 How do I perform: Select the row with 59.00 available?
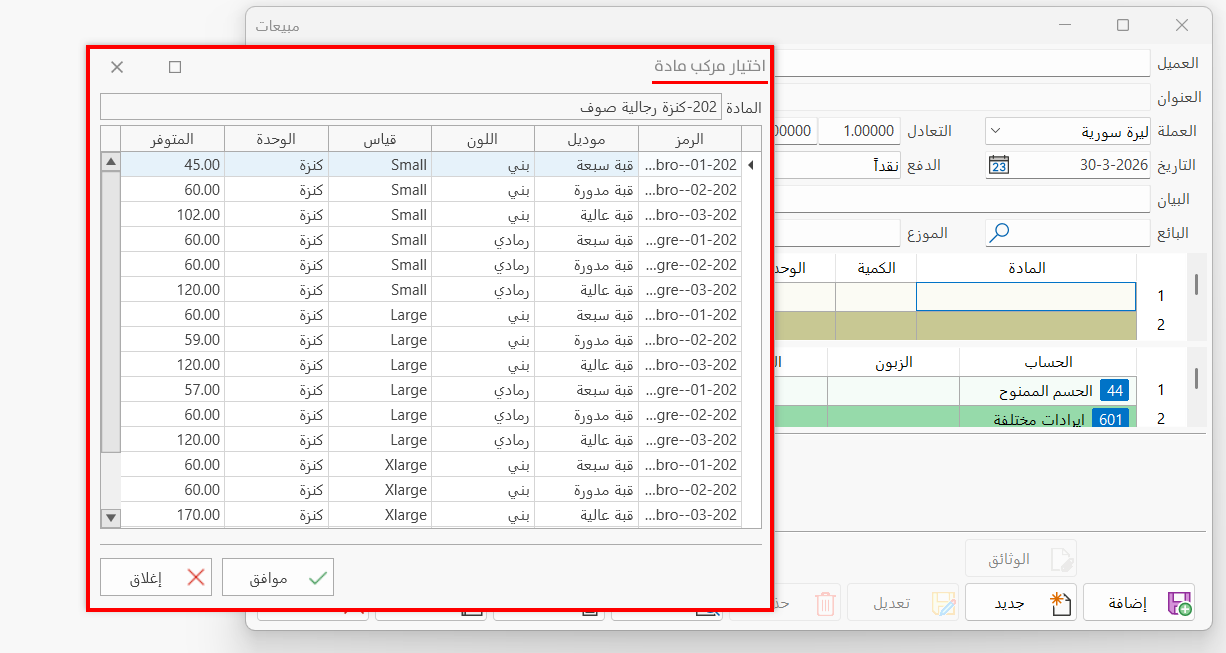(x=431, y=340)
